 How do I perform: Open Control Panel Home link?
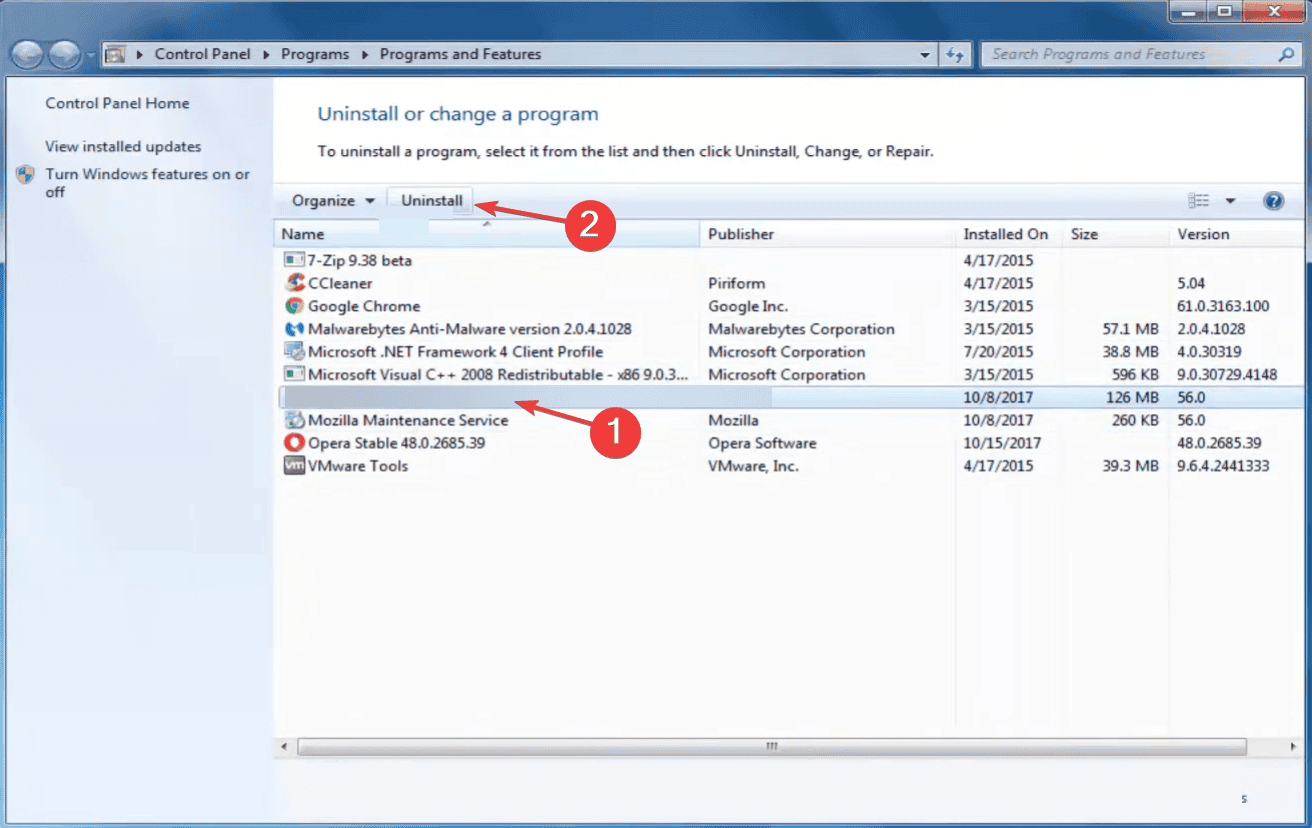coord(117,103)
